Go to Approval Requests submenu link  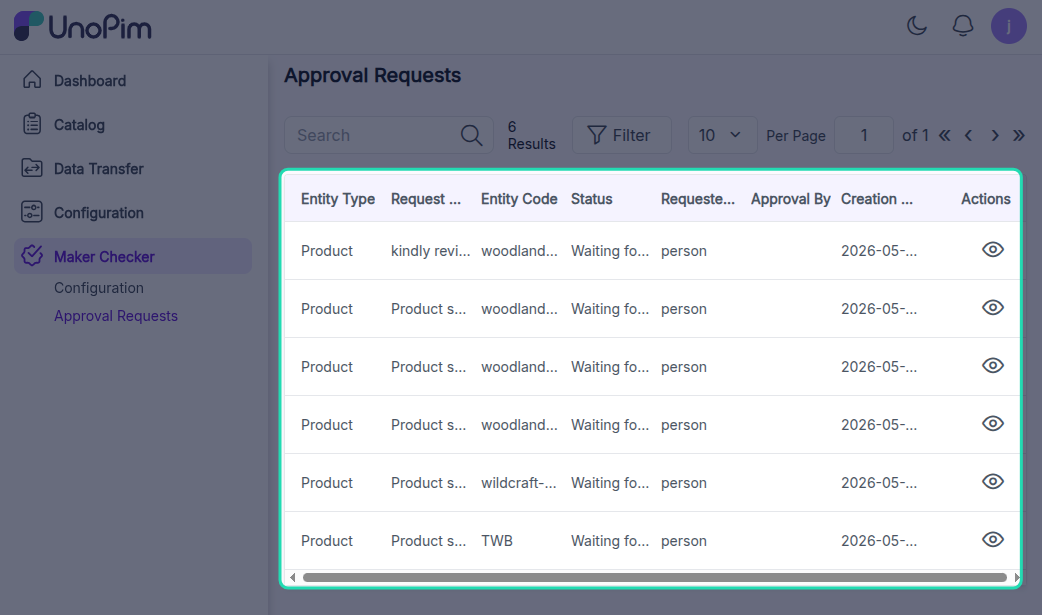tap(116, 316)
